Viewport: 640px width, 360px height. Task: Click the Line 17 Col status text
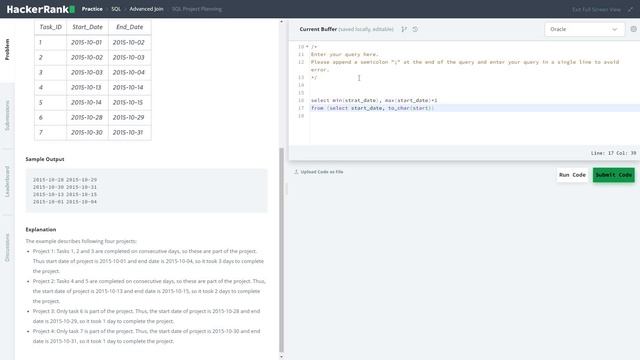(613, 153)
